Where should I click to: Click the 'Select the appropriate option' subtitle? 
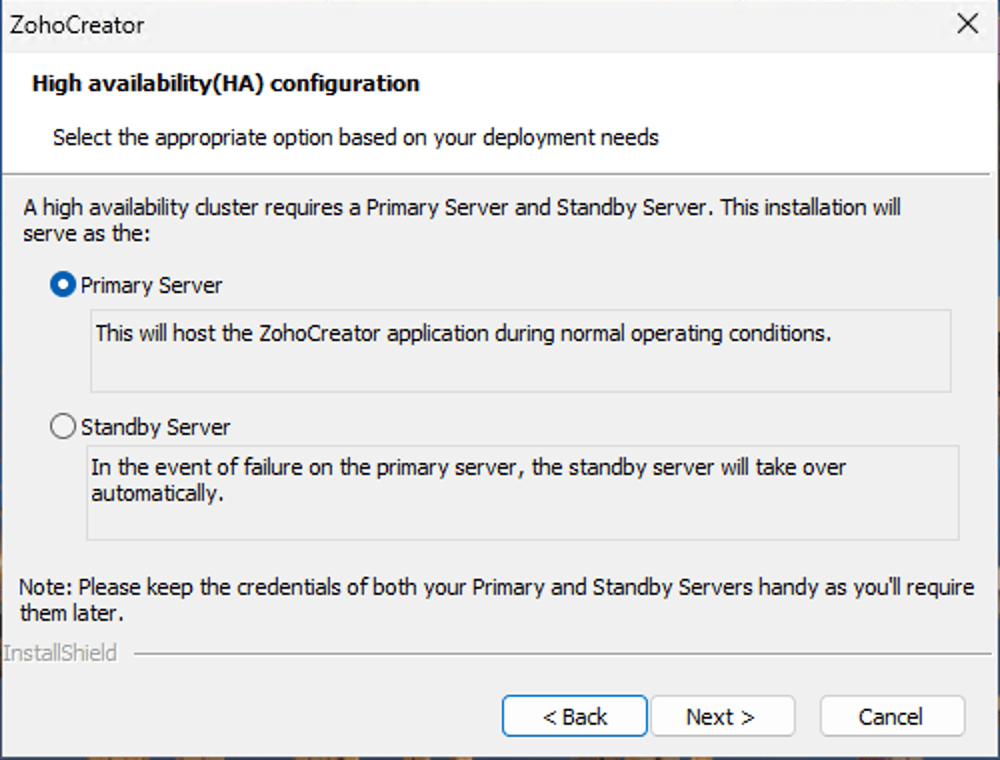click(x=355, y=137)
